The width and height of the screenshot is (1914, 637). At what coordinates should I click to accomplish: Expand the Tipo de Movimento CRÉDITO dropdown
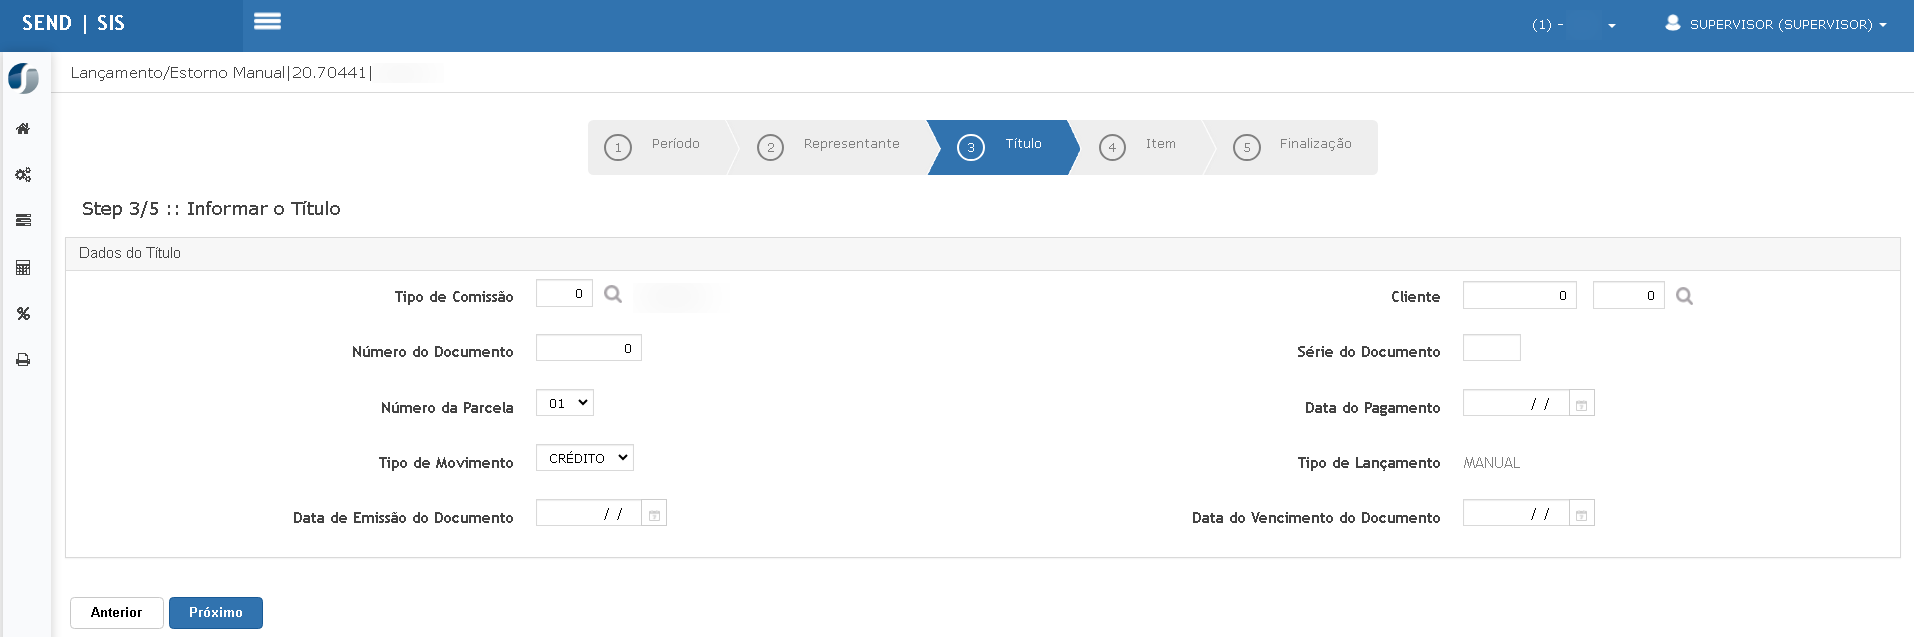tap(585, 458)
